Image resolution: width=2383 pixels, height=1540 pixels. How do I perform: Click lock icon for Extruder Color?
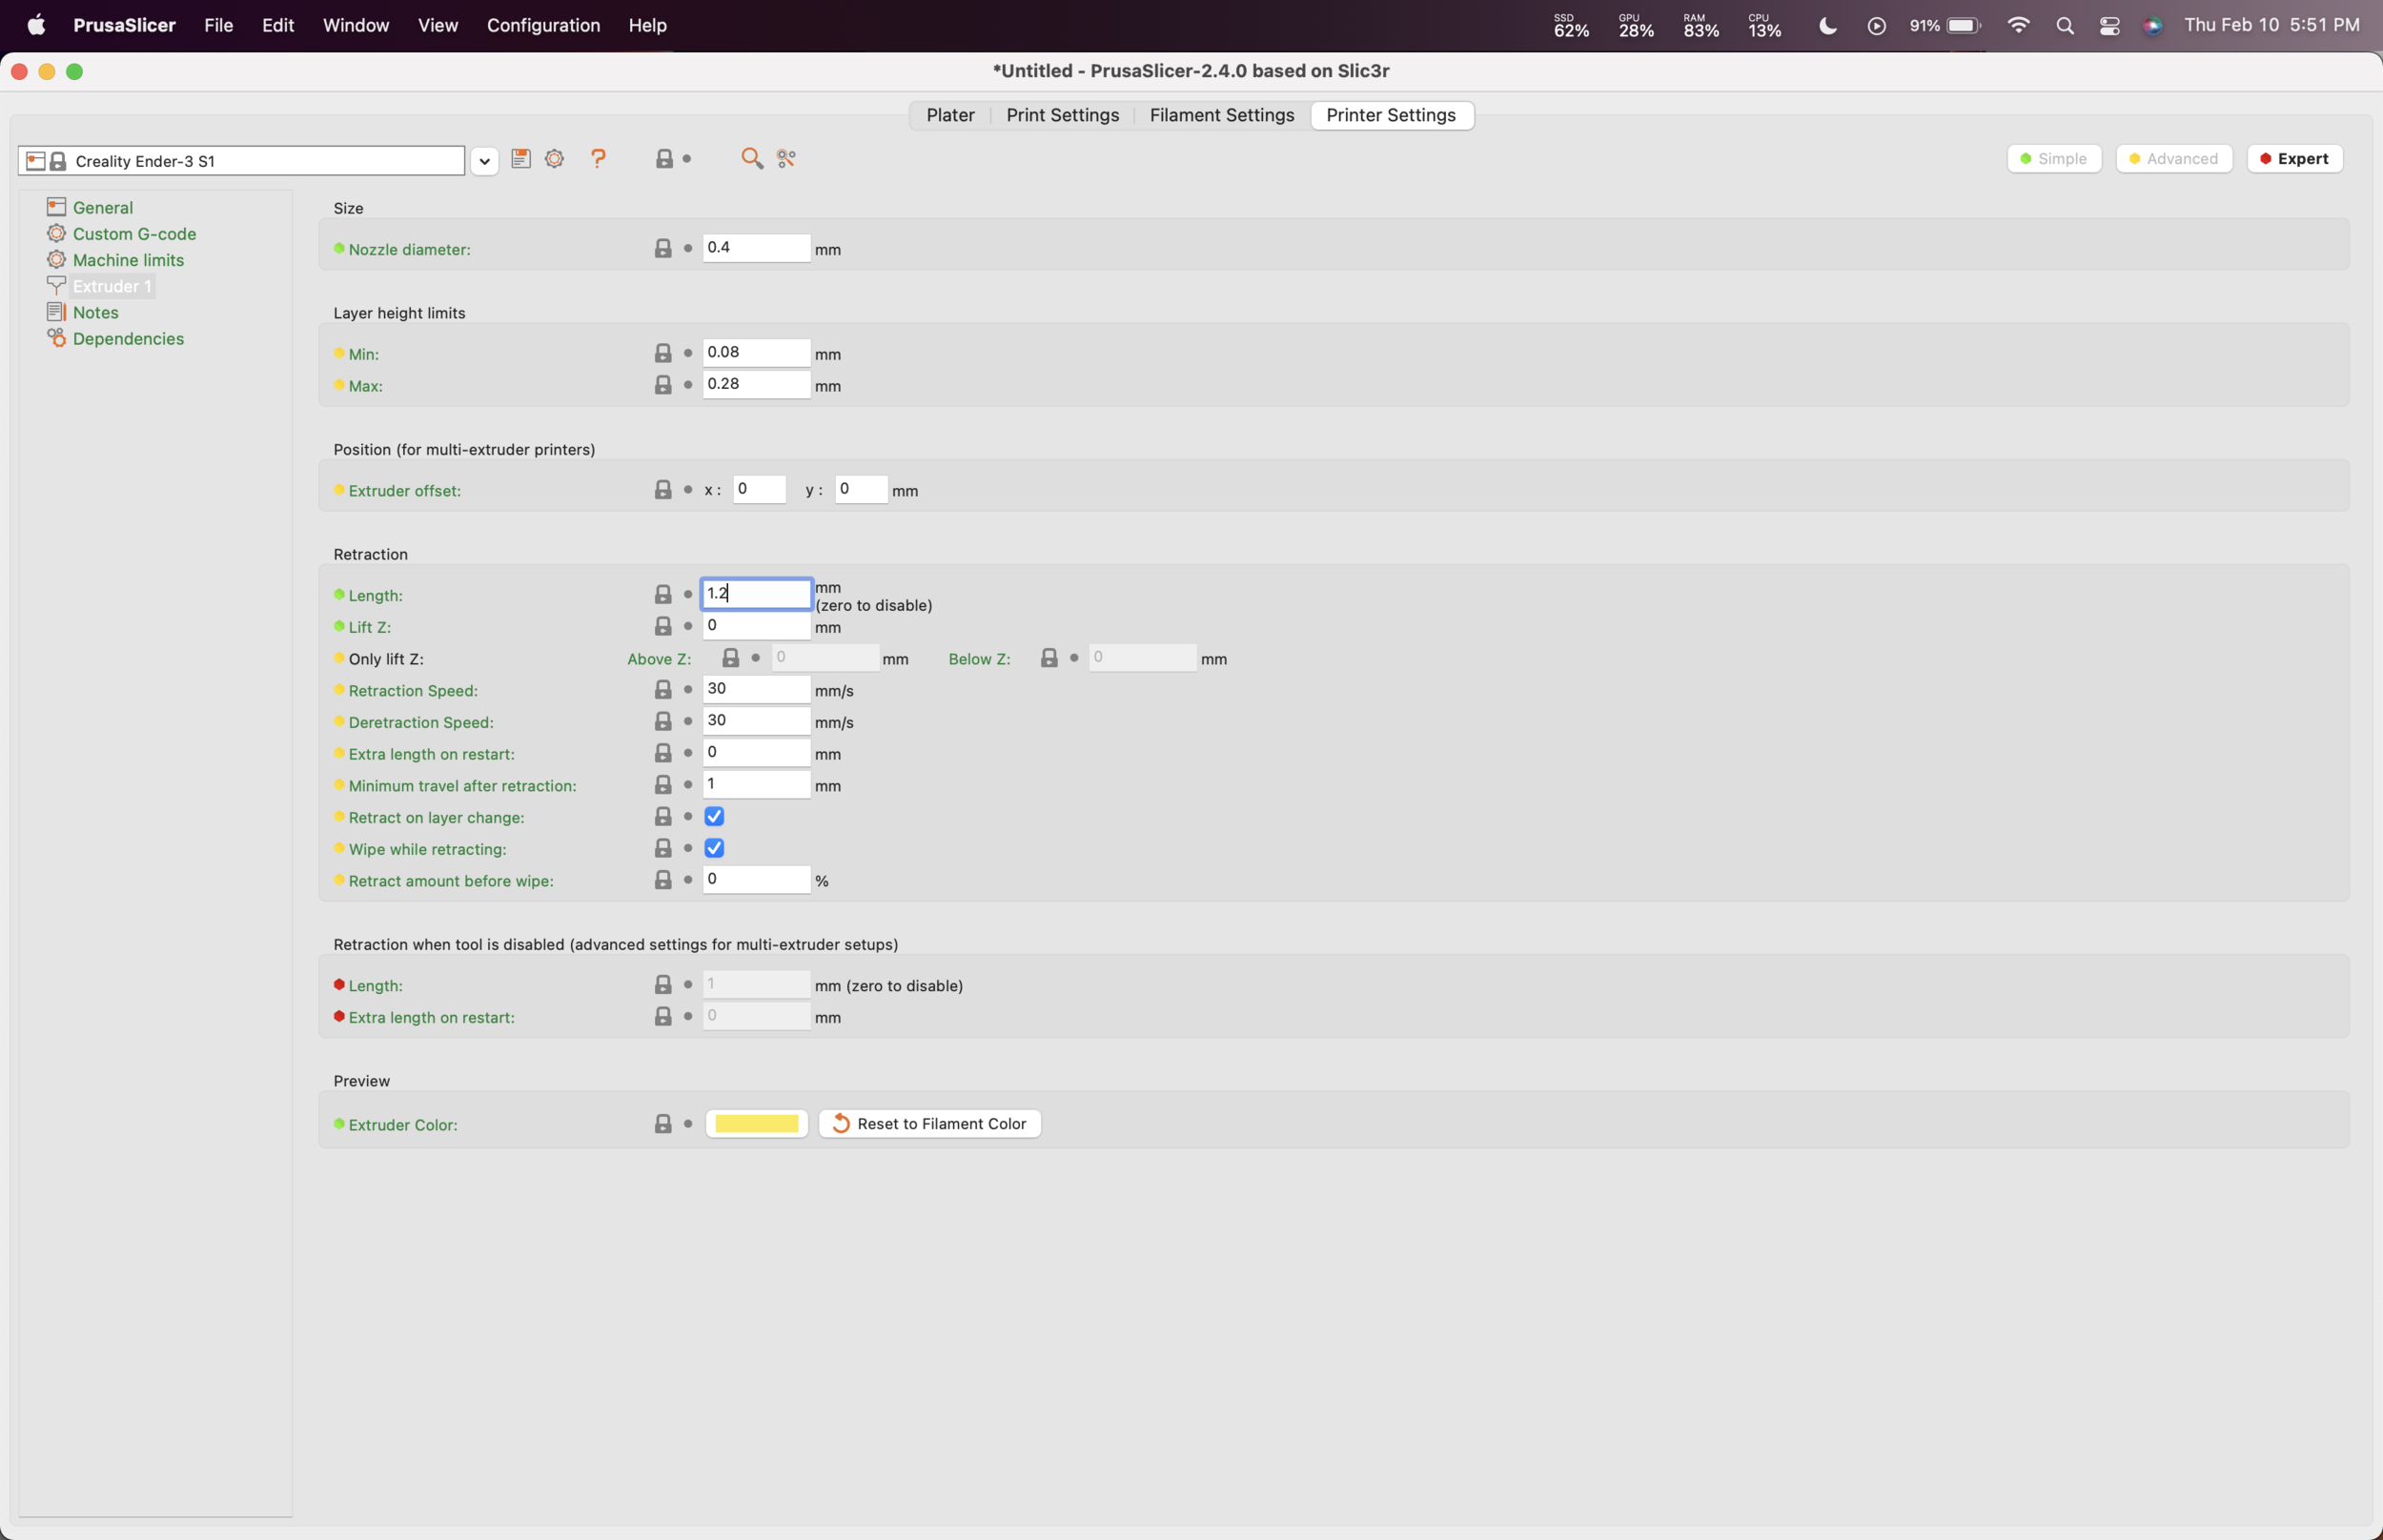click(x=663, y=1124)
